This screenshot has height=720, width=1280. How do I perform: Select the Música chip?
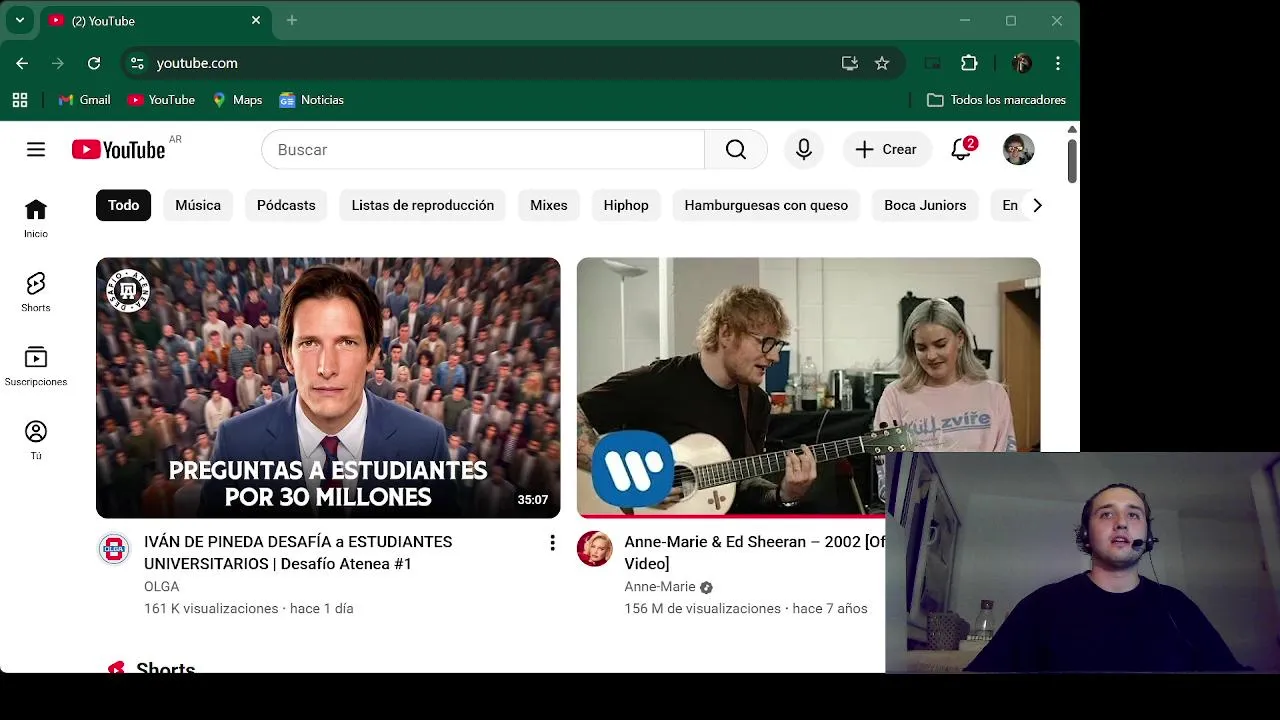(x=198, y=205)
